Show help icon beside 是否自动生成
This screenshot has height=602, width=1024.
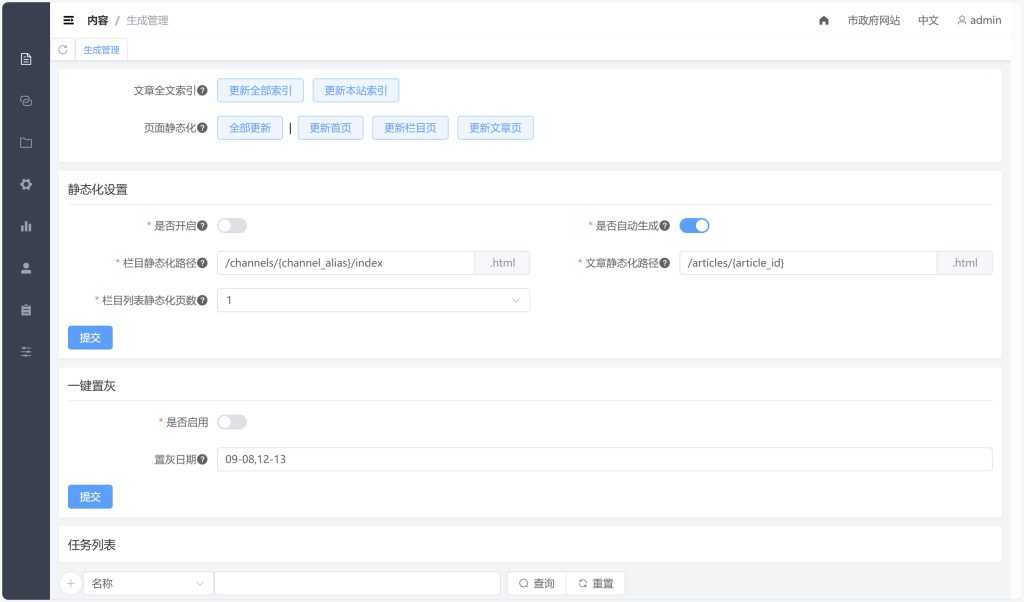665,226
